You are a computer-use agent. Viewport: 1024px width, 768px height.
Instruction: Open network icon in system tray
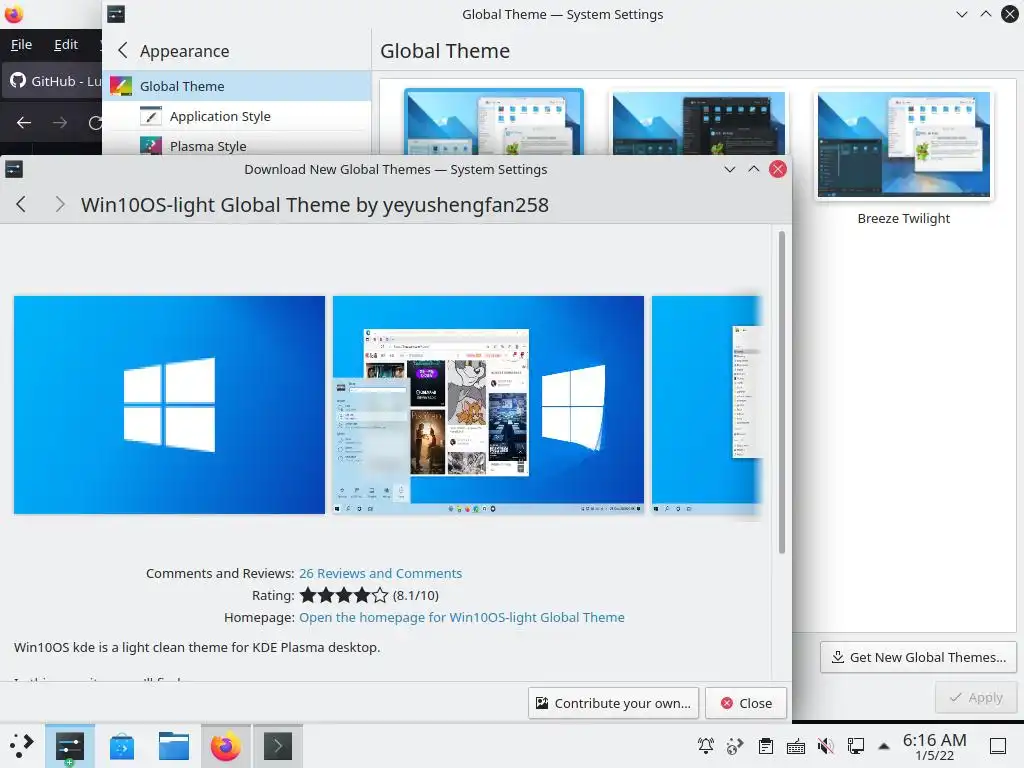pos(856,746)
